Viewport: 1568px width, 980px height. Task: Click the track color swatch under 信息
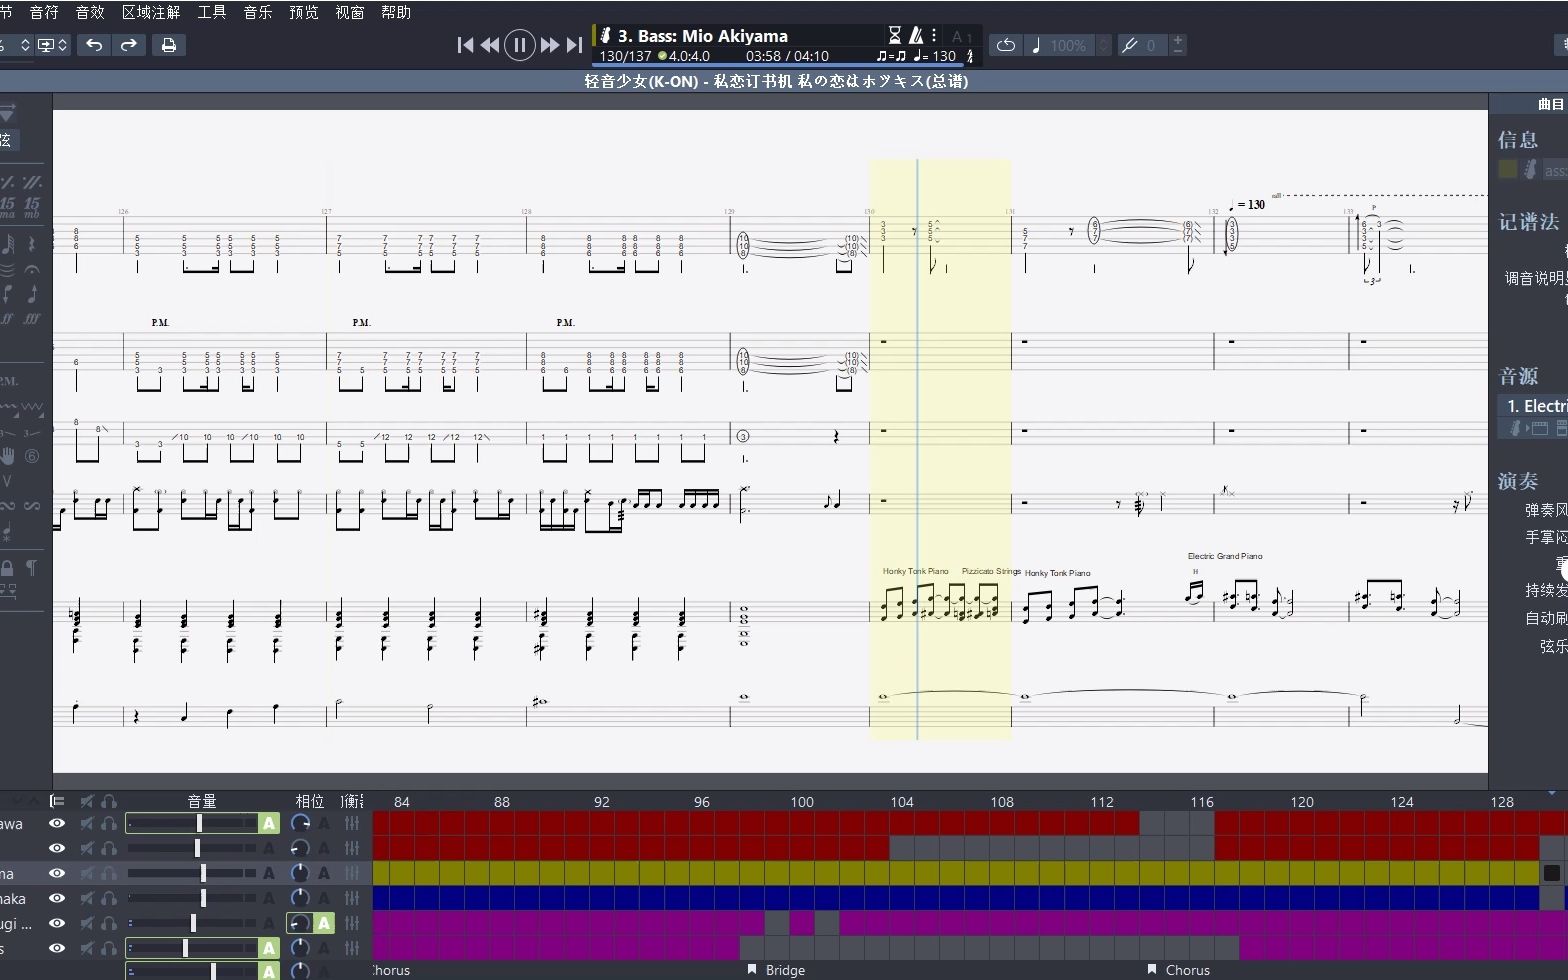pyautogui.click(x=1508, y=170)
